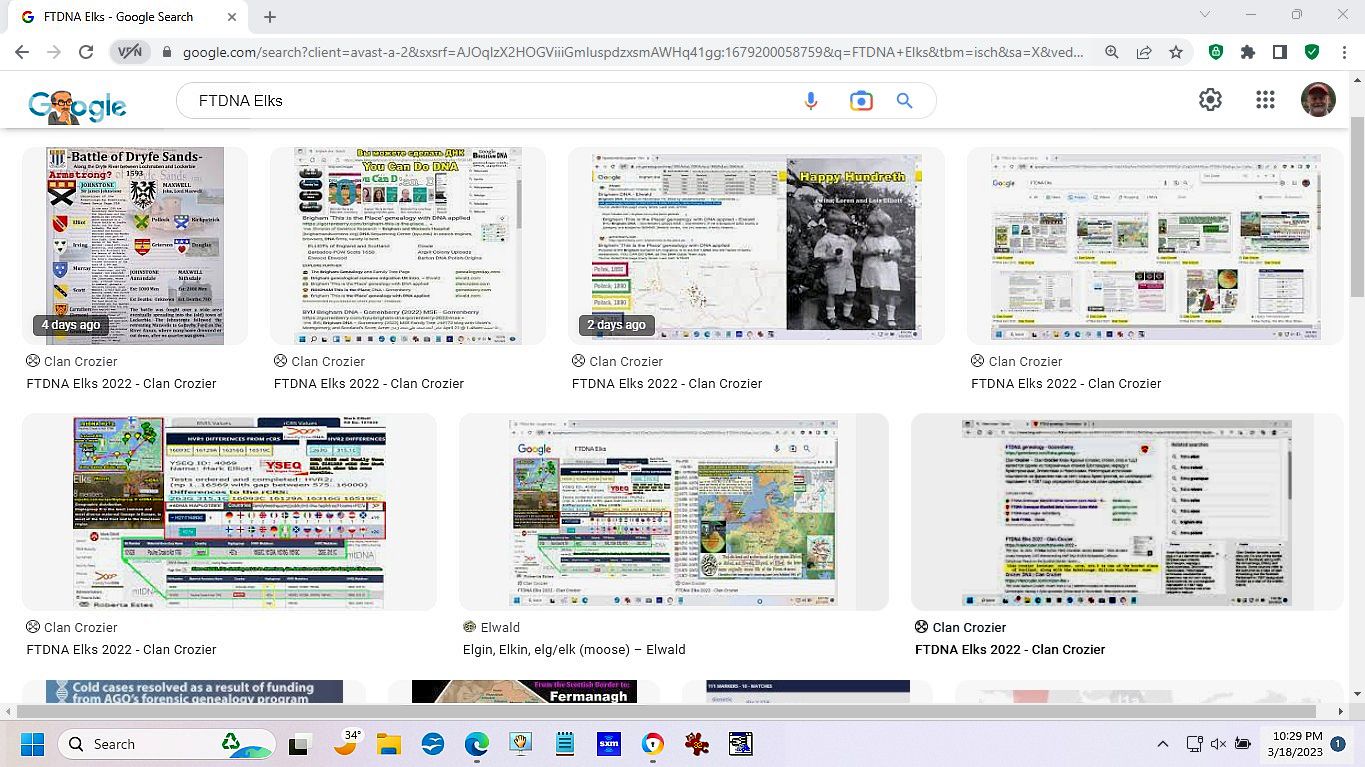Close the FTDNA Elks search tab
This screenshot has width=1365, height=767.
click(232, 17)
